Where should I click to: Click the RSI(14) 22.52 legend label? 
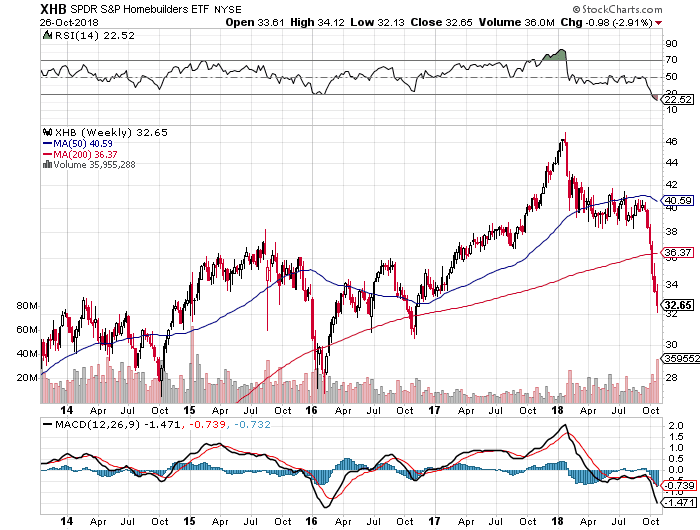(94, 35)
